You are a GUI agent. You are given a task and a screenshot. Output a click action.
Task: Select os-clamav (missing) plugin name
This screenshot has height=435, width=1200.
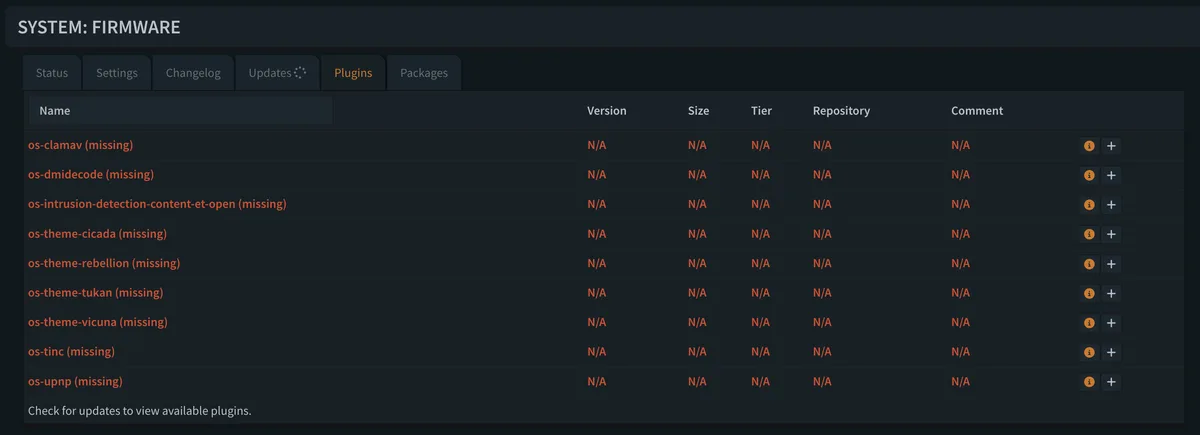click(80, 145)
